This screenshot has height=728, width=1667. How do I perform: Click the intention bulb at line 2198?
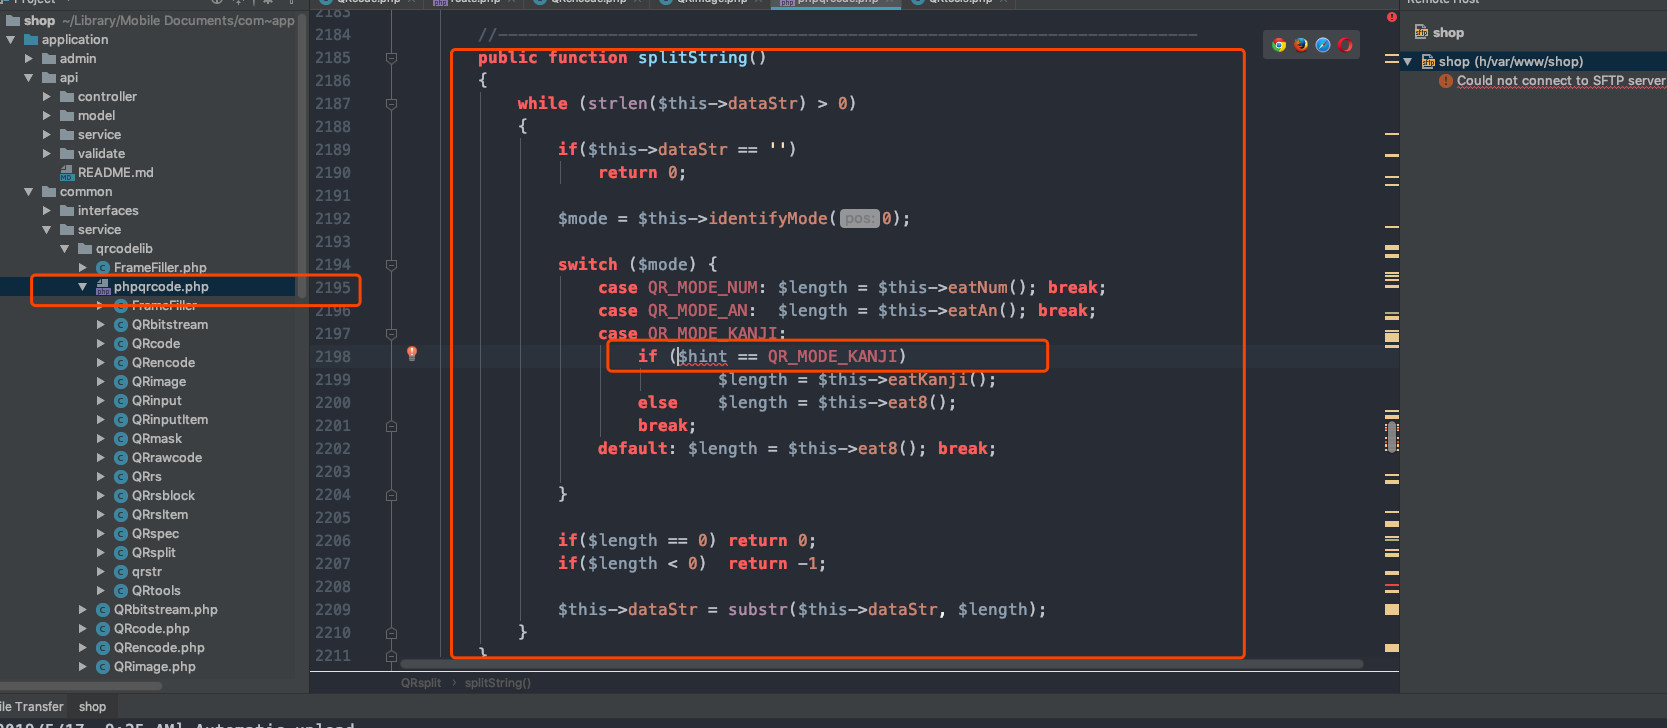(x=411, y=353)
